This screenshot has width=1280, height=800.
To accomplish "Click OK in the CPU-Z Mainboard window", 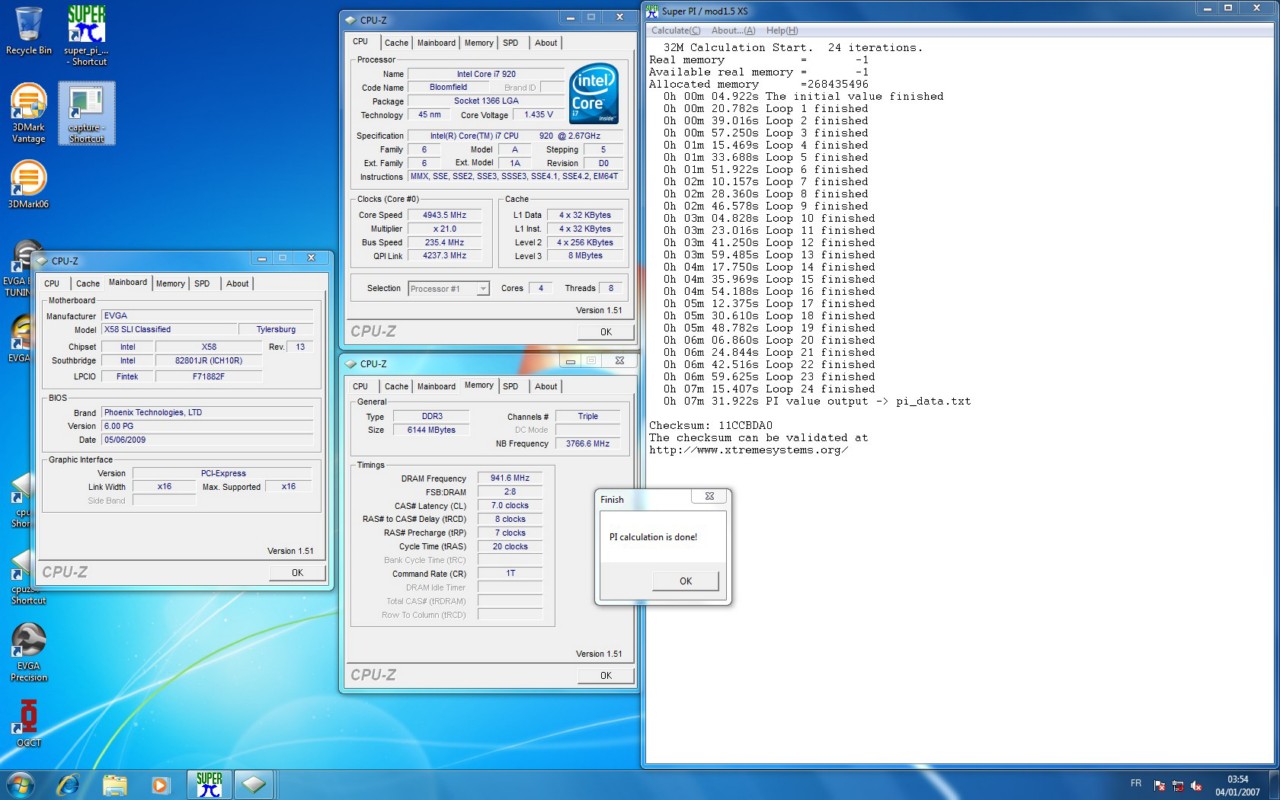I will pos(297,573).
